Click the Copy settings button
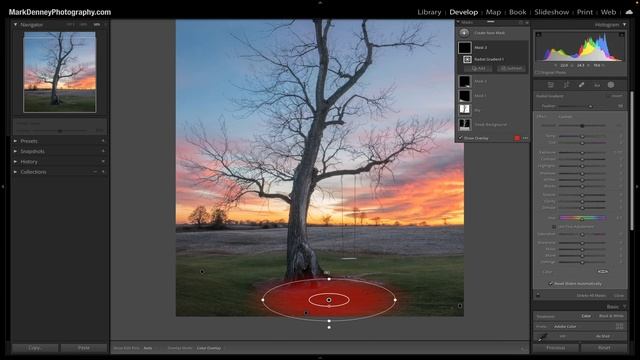Image resolution: width=640 pixels, height=360 pixels. click(x=35, y=348)
